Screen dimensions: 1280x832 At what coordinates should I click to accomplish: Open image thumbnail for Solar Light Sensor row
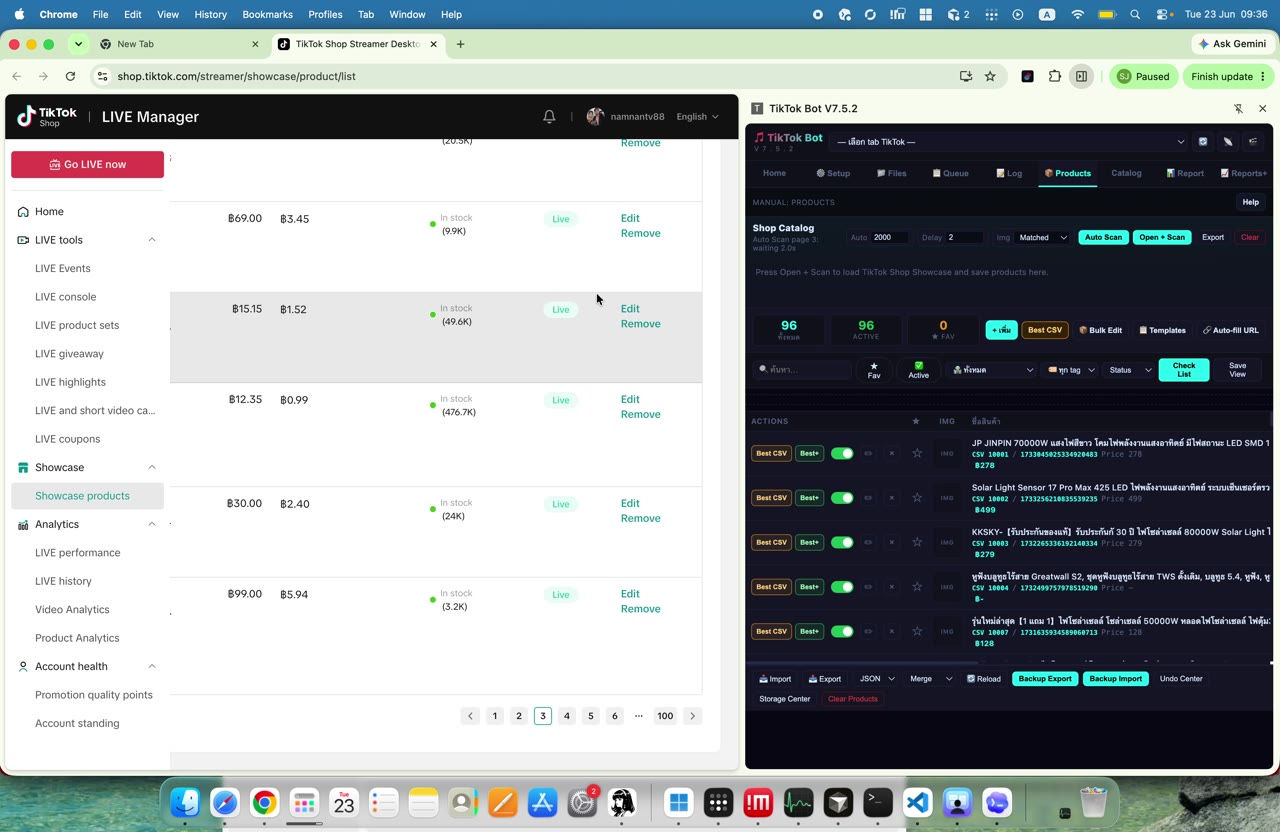tap(947, 498)
